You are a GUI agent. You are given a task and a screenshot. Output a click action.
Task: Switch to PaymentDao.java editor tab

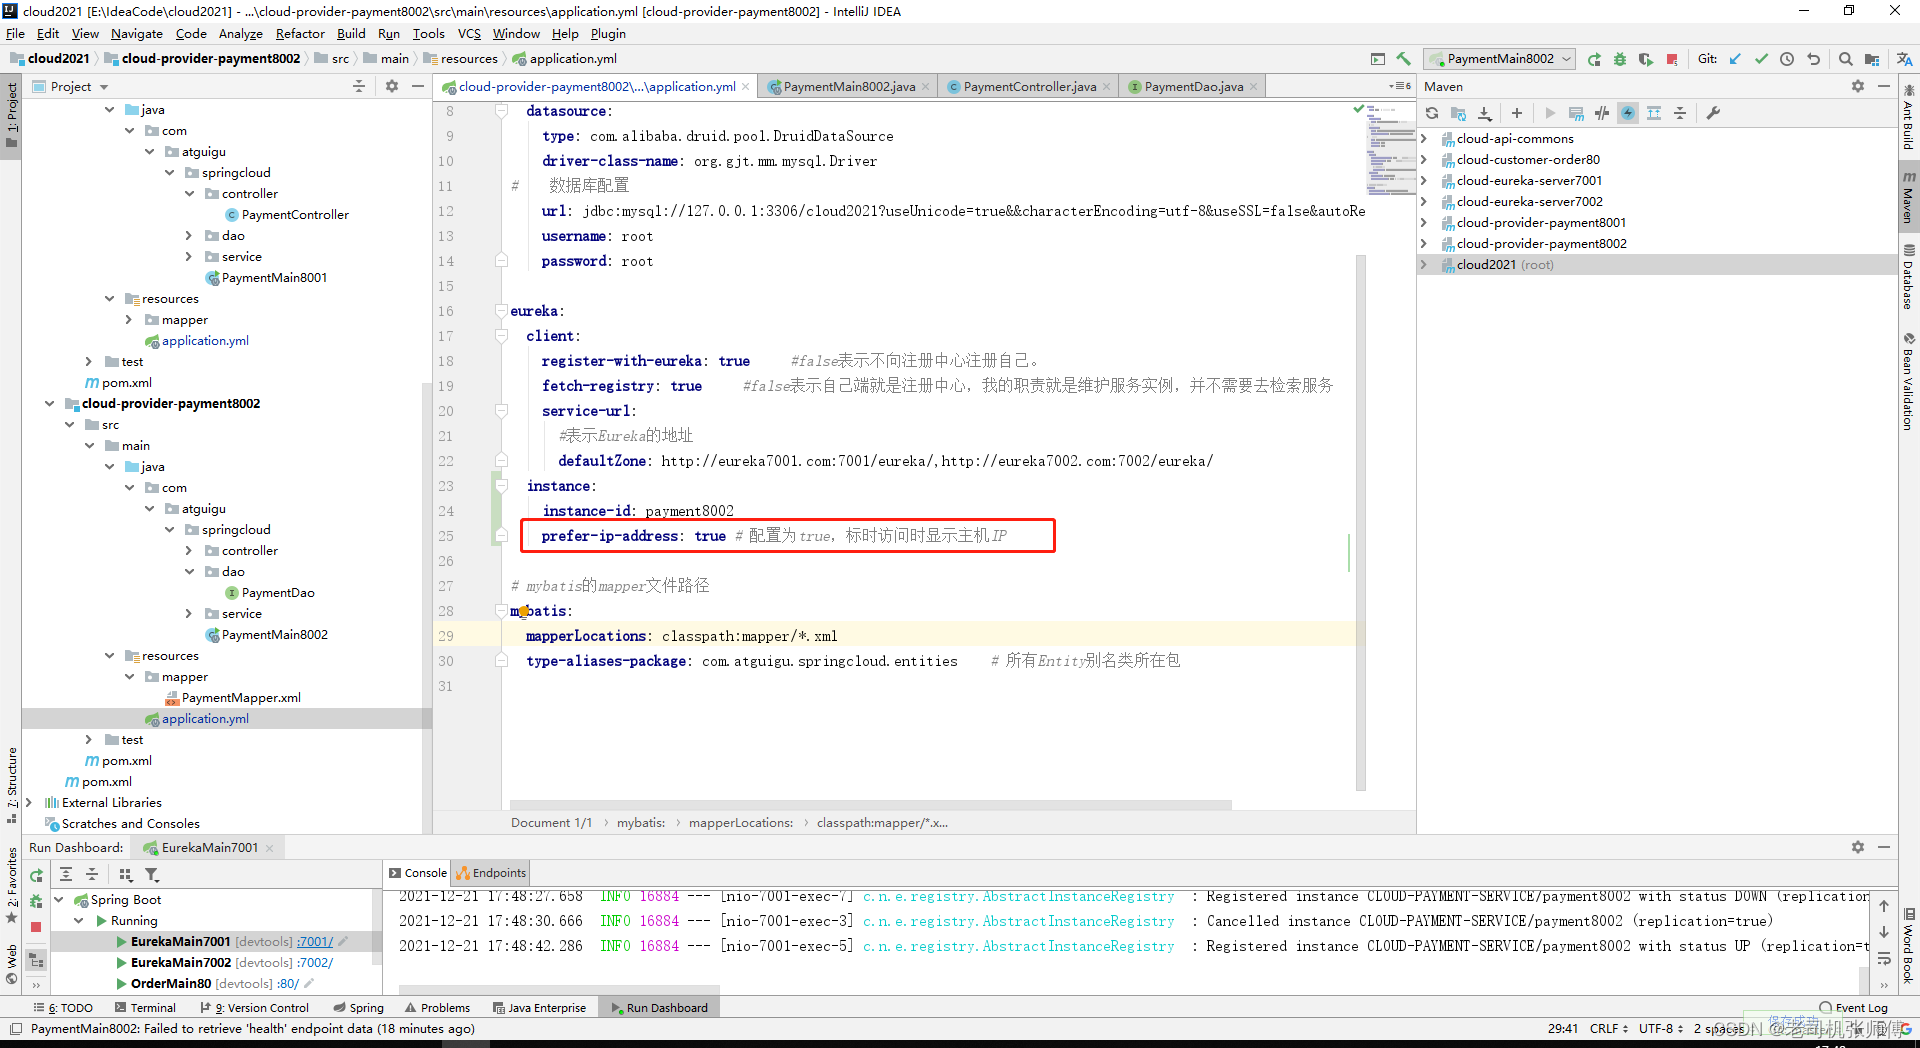coord(1193,87)
